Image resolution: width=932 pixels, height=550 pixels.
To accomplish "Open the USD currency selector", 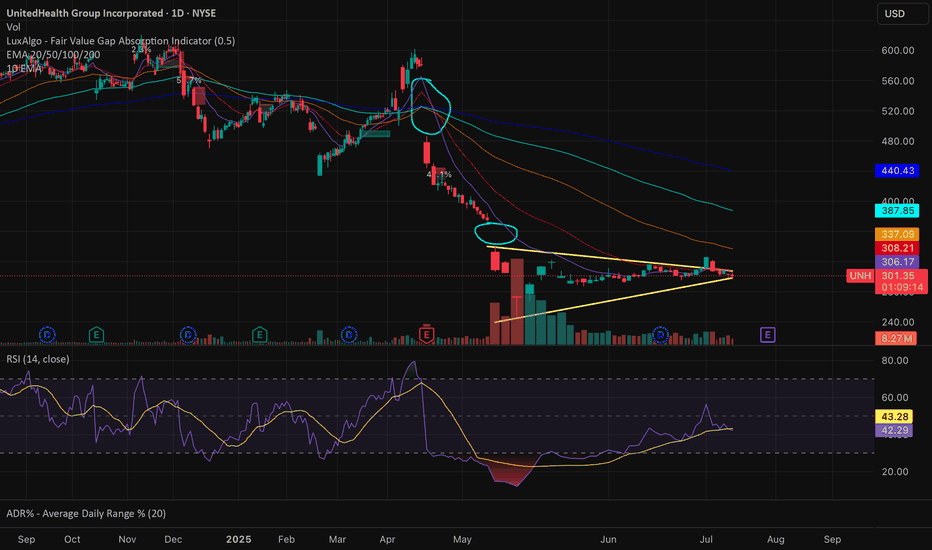I will click(902, 13).
